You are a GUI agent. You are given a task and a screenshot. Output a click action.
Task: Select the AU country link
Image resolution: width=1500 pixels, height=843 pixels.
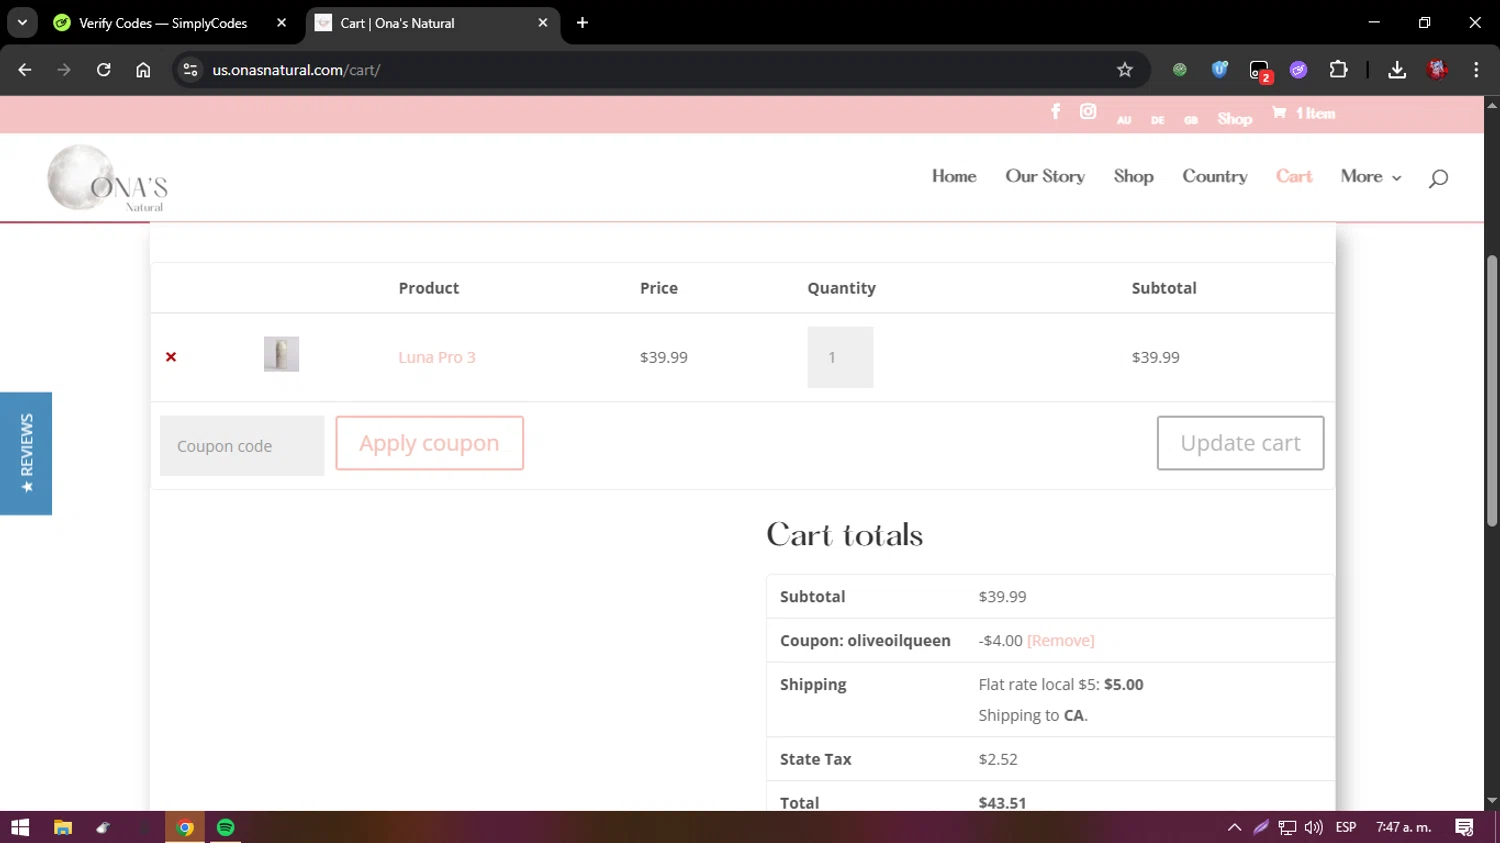tap(1124, 120)
